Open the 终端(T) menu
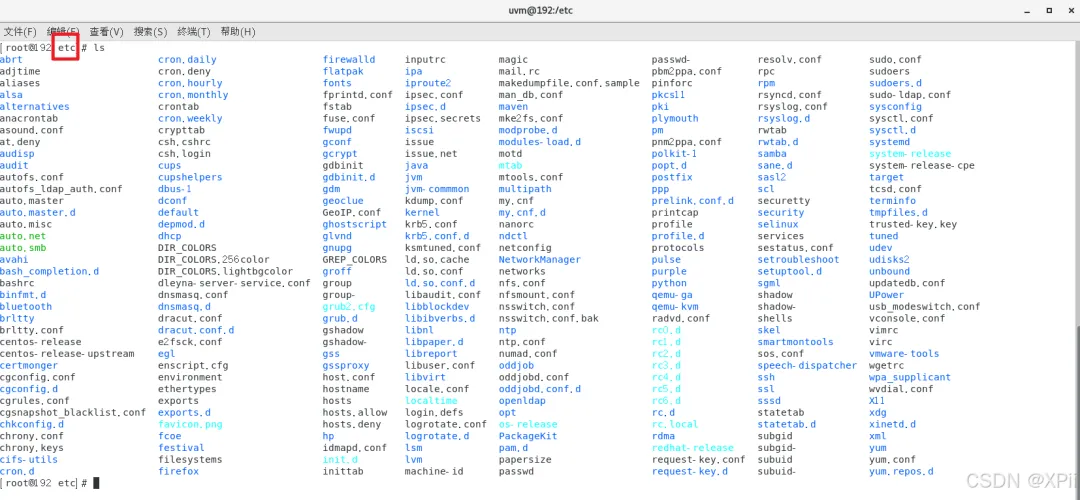Screen dimensions: 1080x500 (194, 32)
